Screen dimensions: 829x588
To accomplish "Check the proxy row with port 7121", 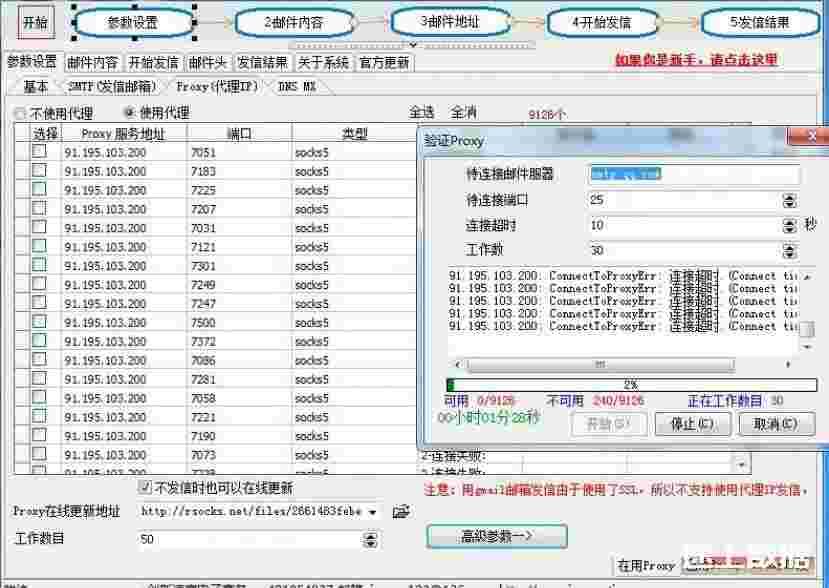I will (x=39, y=246).
